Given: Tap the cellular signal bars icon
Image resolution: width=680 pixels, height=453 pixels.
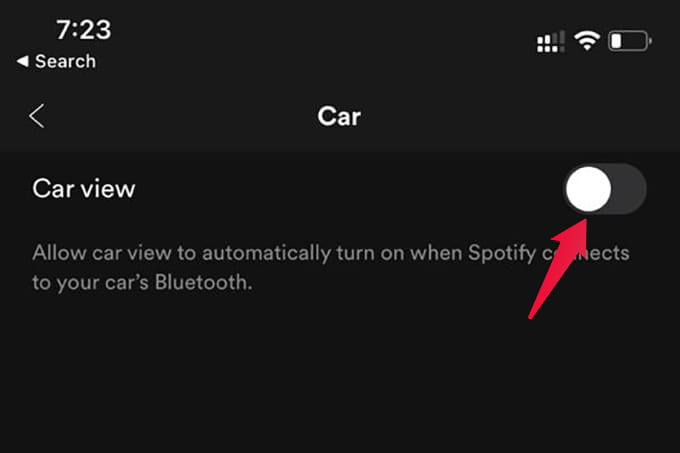Looking at the screenshot, I should [x=551, y=41].
